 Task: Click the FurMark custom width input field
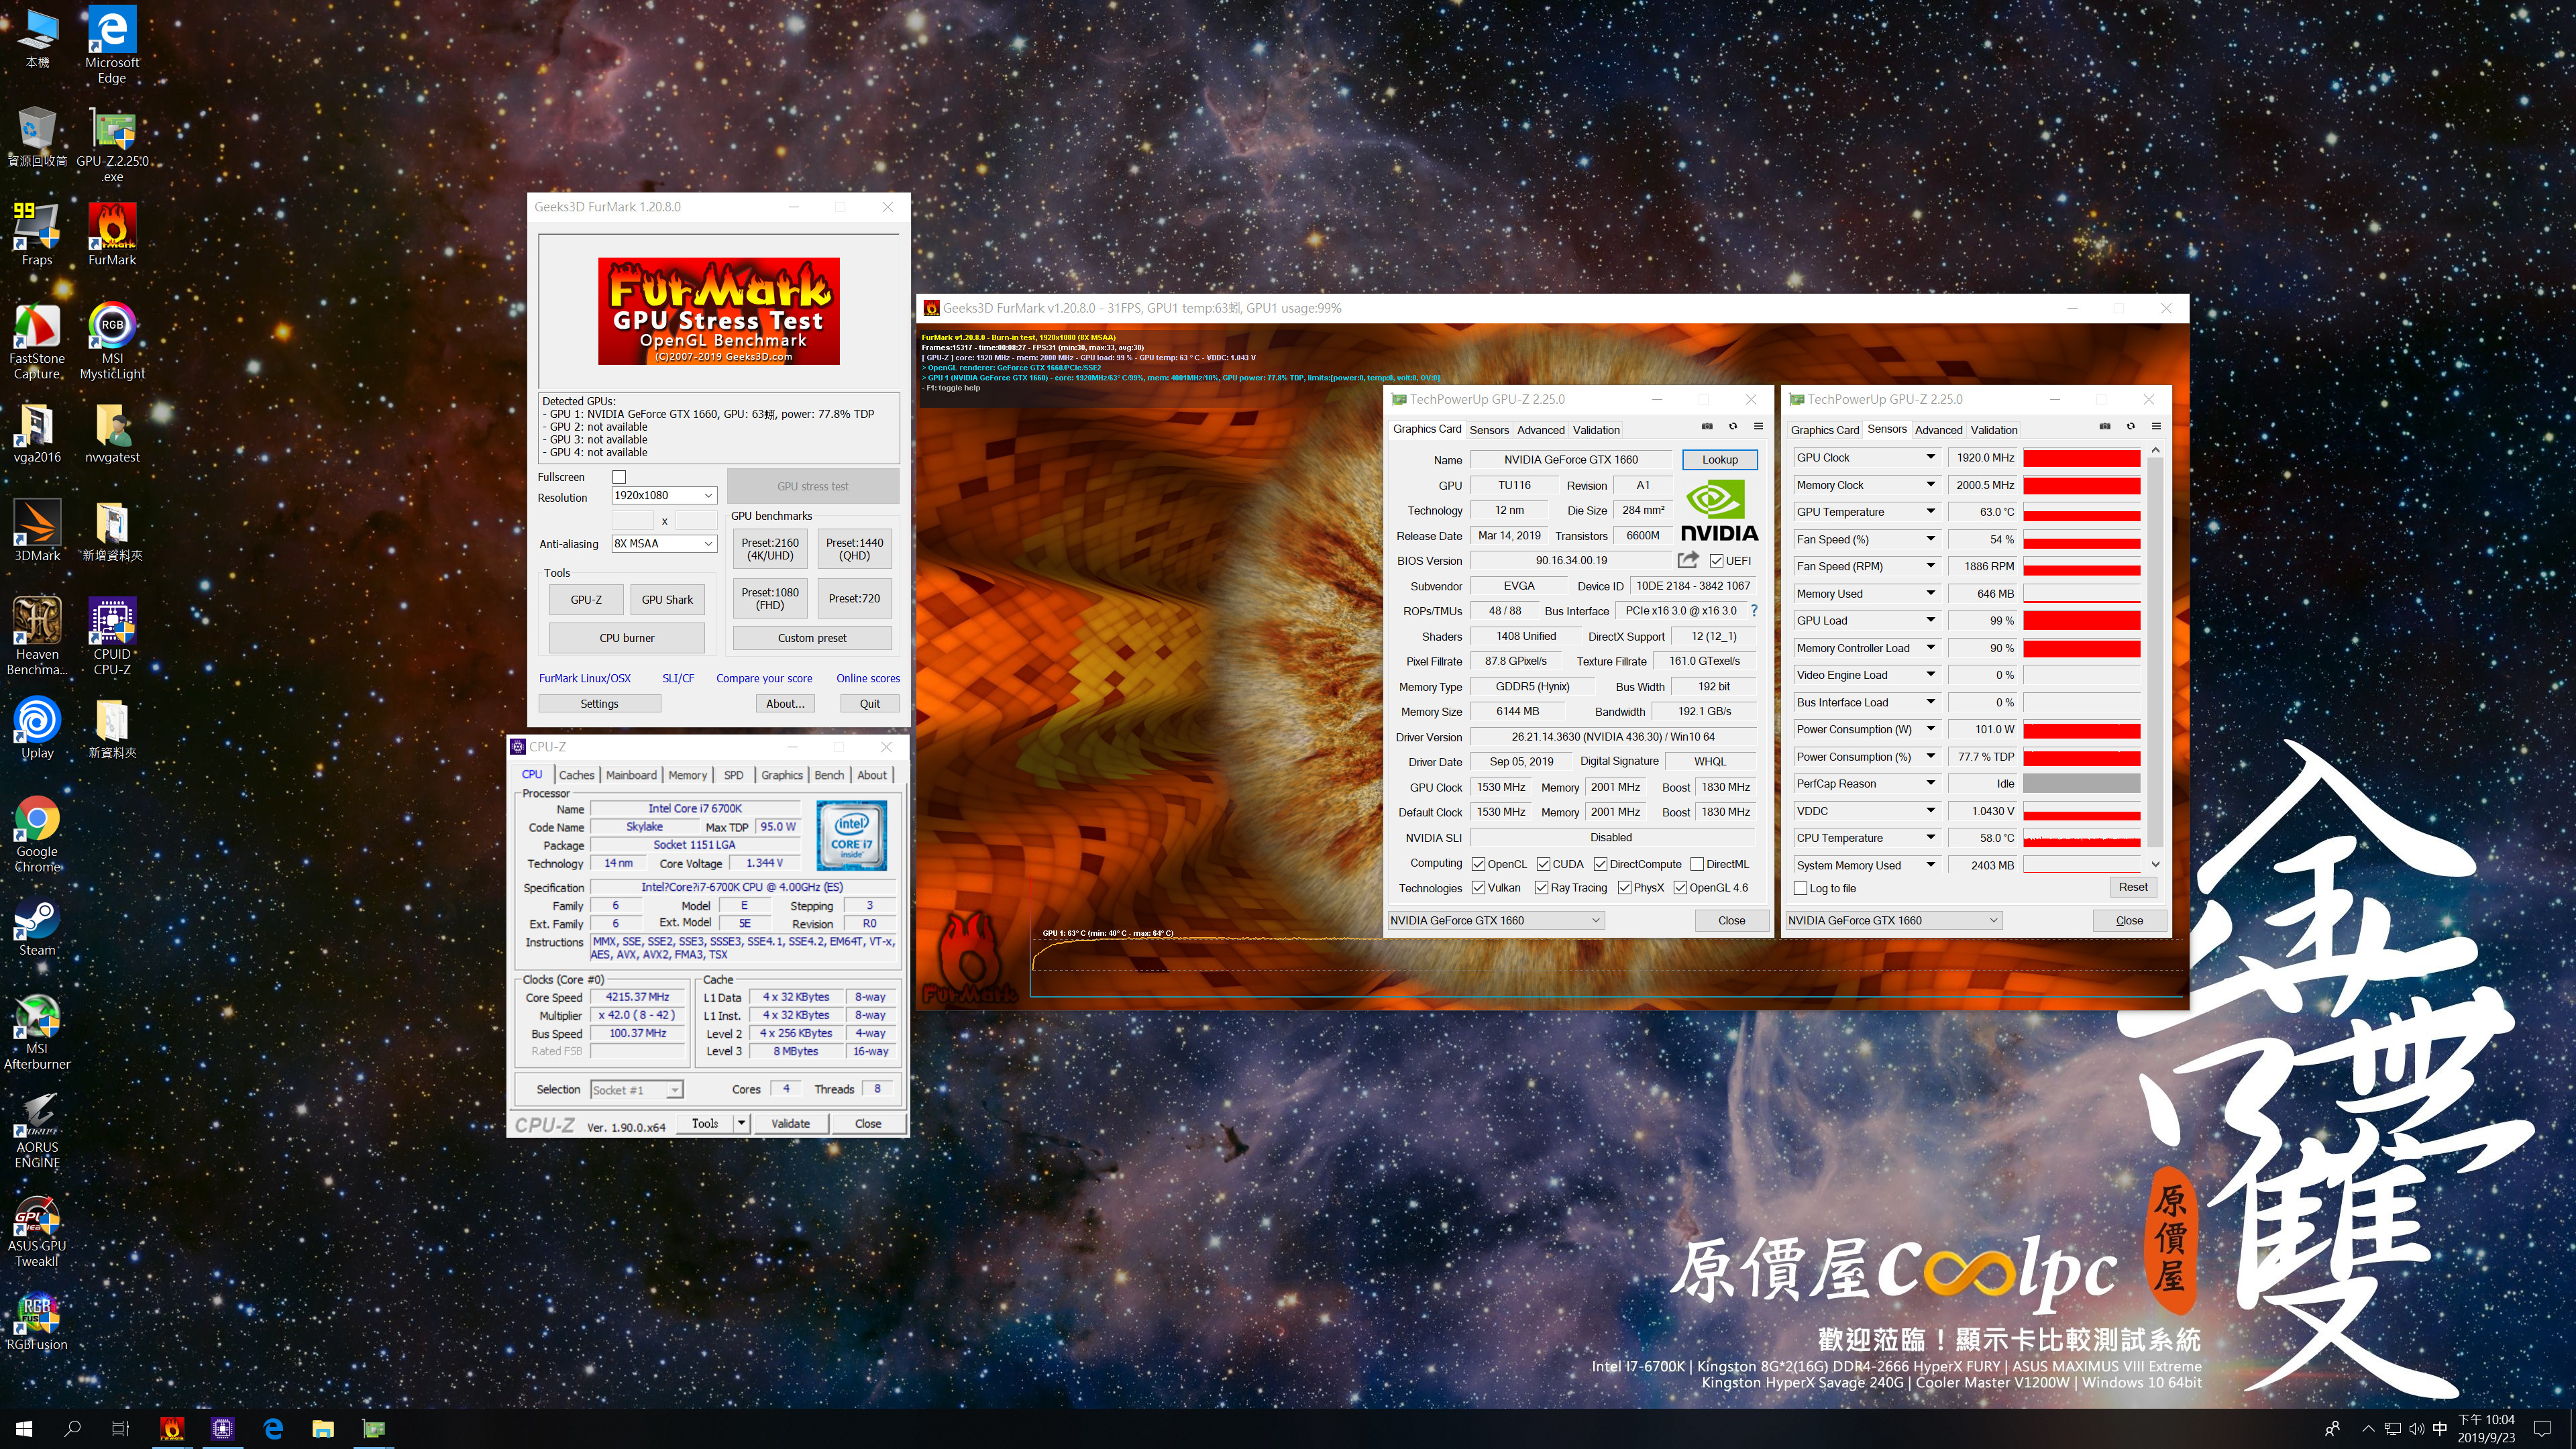click(632, 520)
